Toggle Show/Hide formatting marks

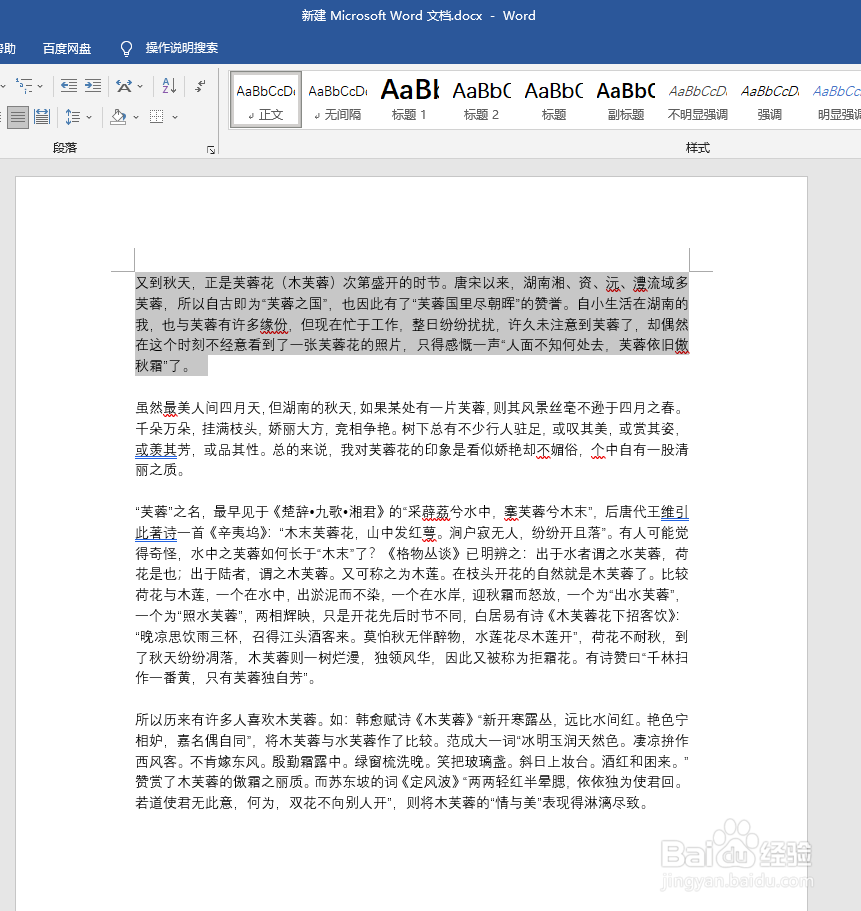pos(200,87)
